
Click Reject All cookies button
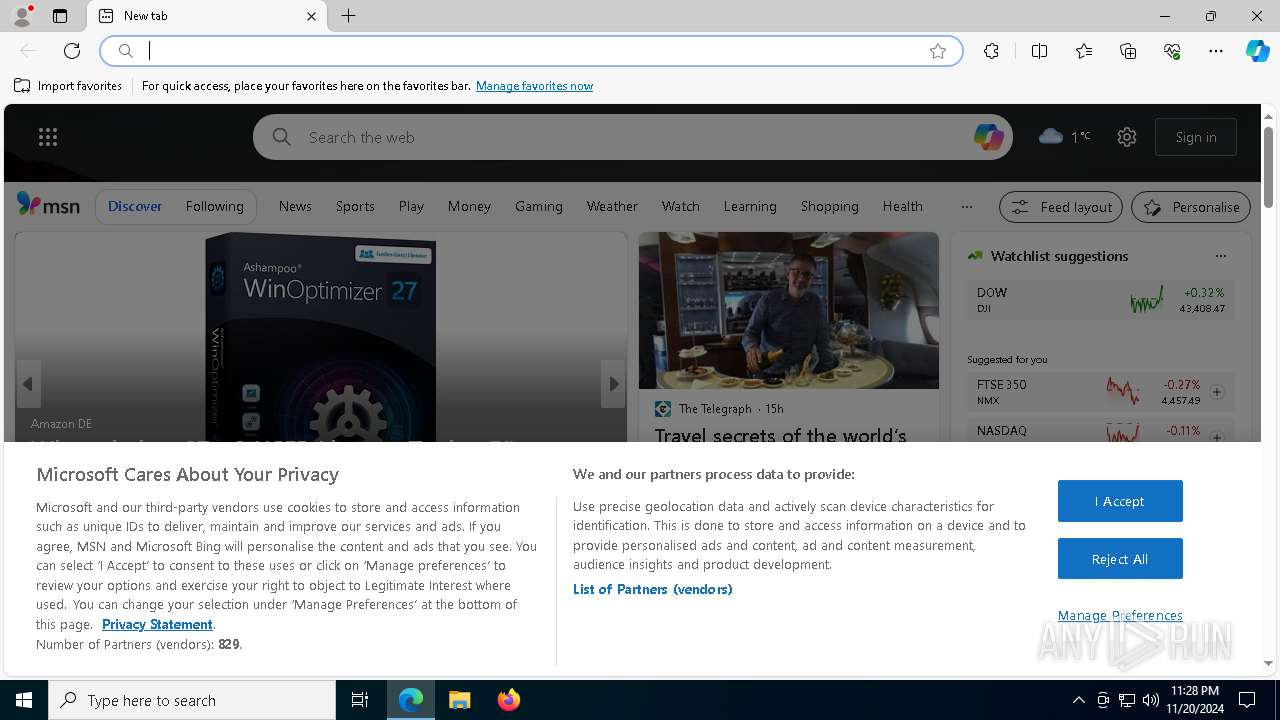pos(1120,559)
